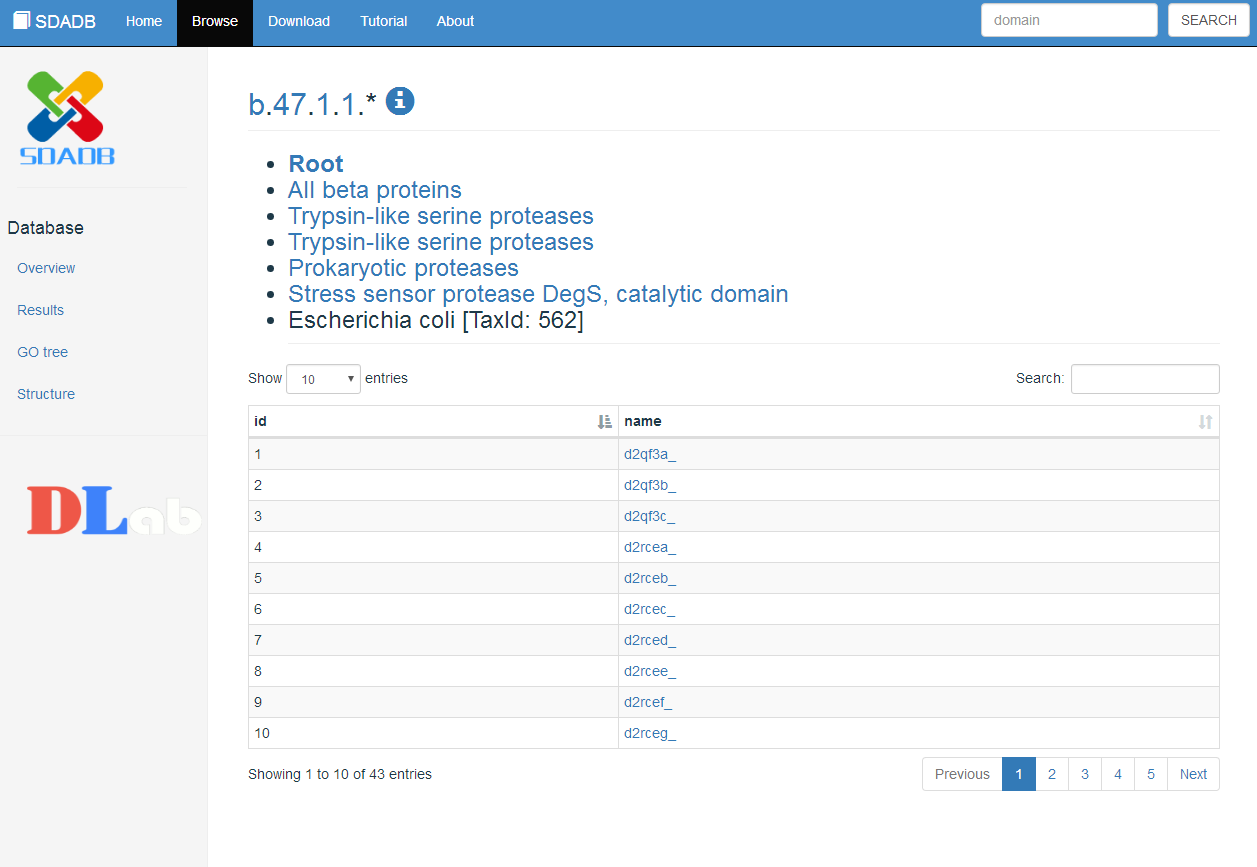Open the About menu item
Viewport: 1257px width, 867px height.
(x=455, y=22)
